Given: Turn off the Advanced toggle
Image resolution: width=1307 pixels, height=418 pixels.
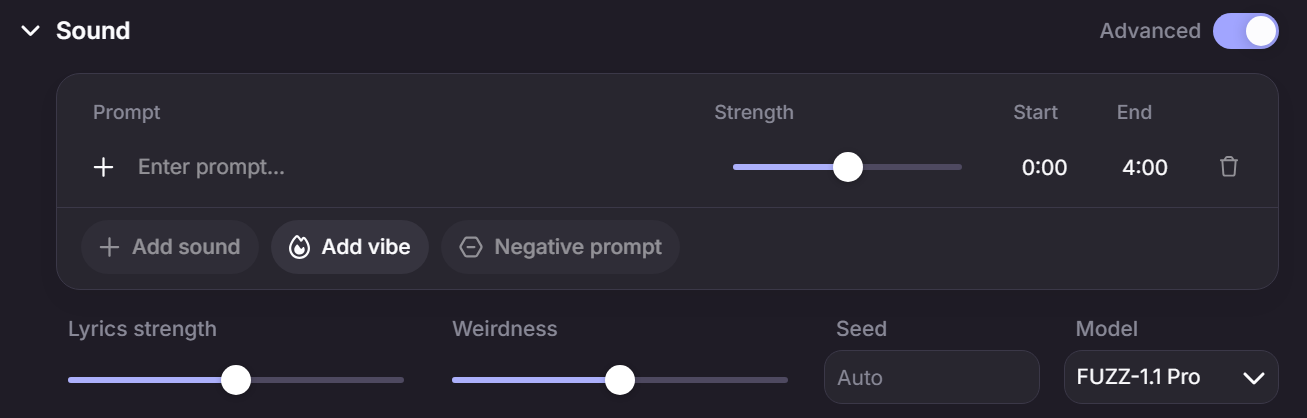Looking at the screenshot, I should pyautogui.click(x=1246, y=31).
